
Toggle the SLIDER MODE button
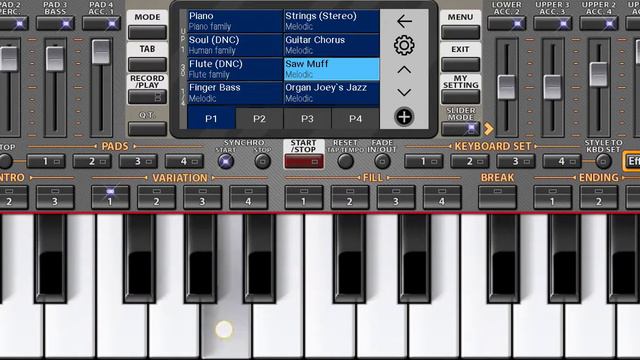click(460, 129)
